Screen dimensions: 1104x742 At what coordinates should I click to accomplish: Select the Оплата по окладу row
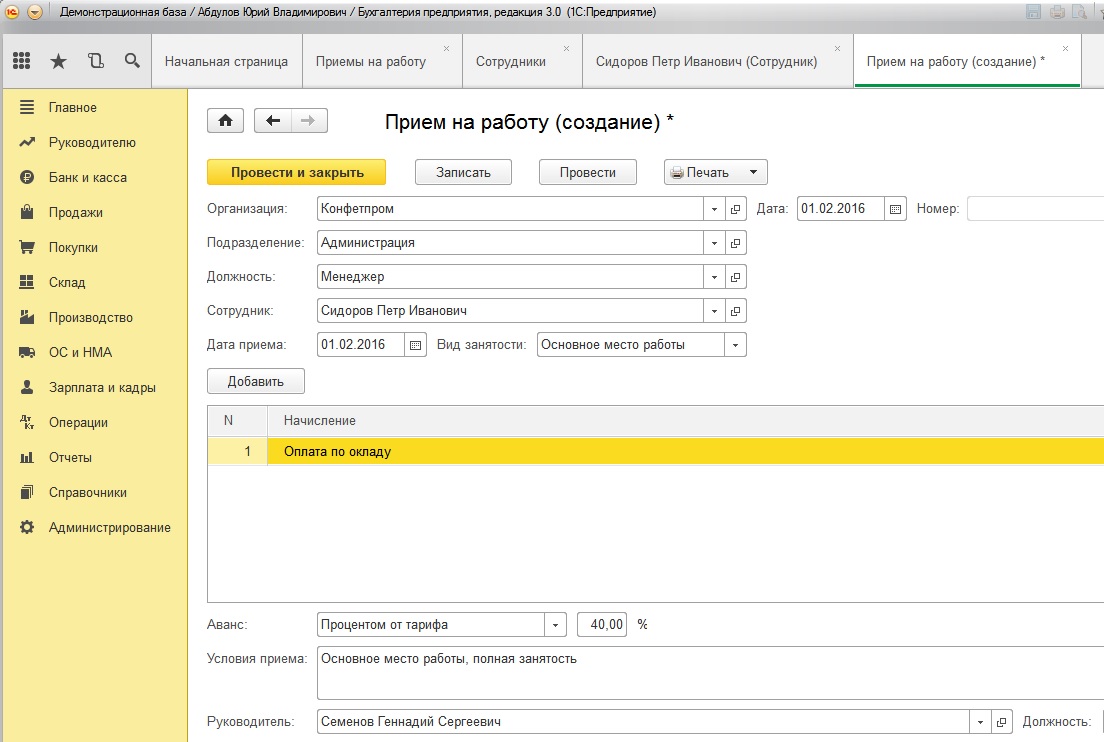(656, 451)
